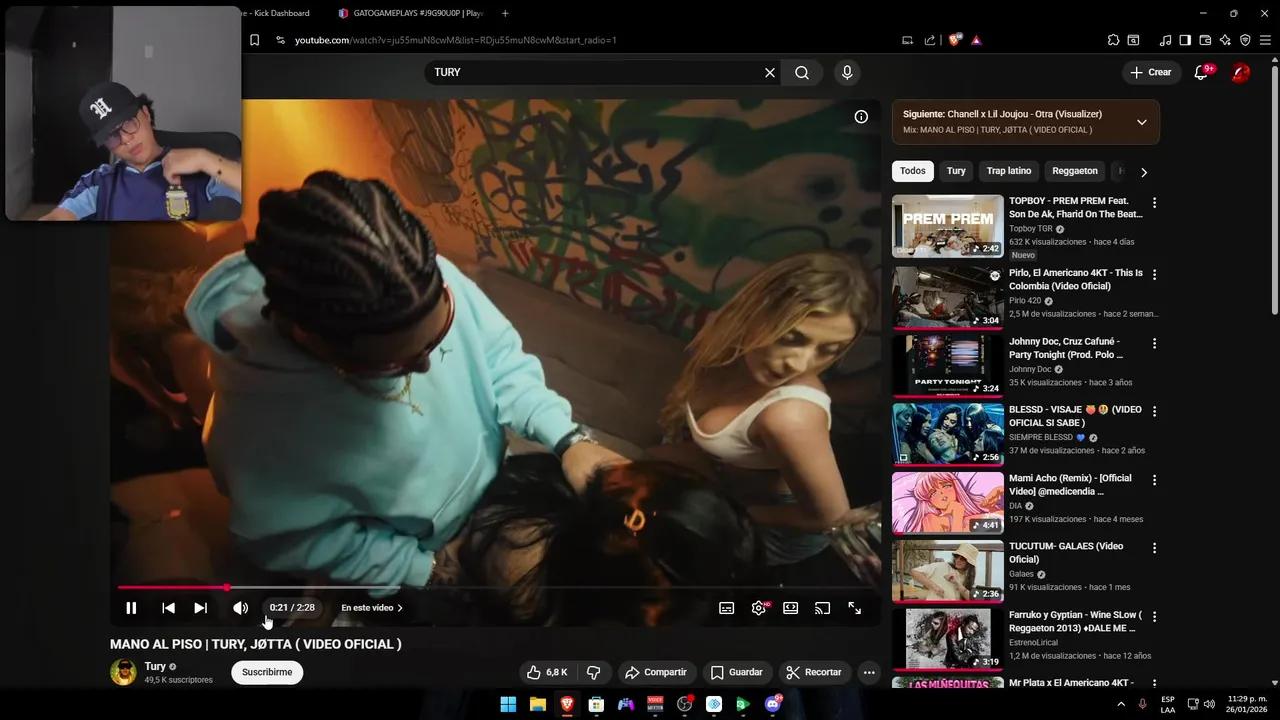
Task: Enter fullscreen mode on the player
Action: click(x=854, y=607)
